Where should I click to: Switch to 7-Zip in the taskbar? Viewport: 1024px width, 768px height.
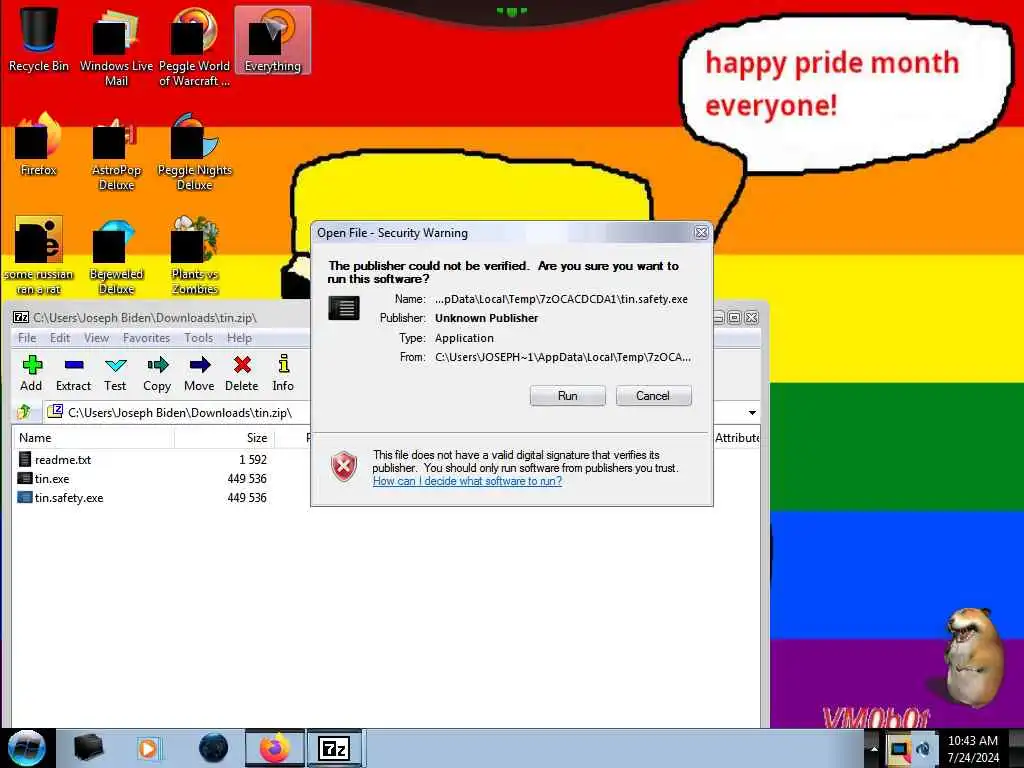334,748
